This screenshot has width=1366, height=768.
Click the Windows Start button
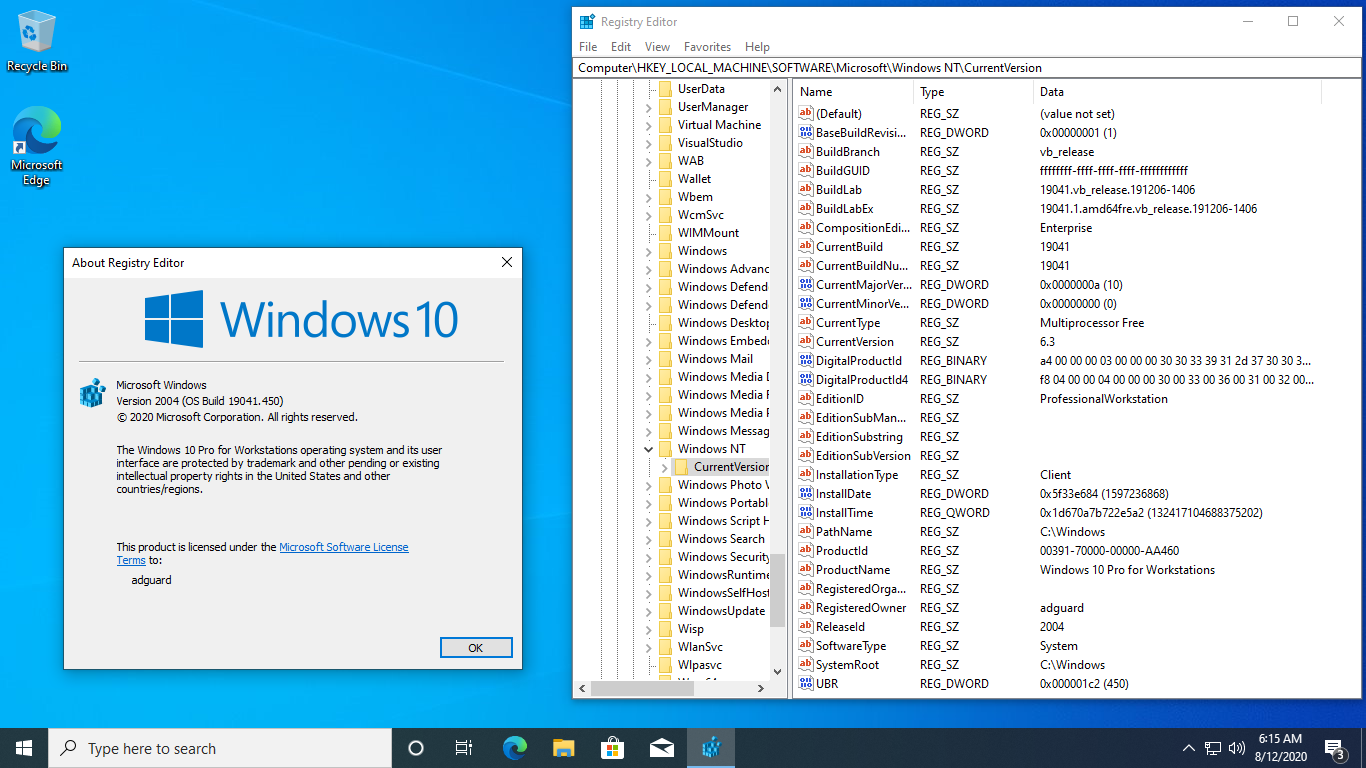coord(24,748)
